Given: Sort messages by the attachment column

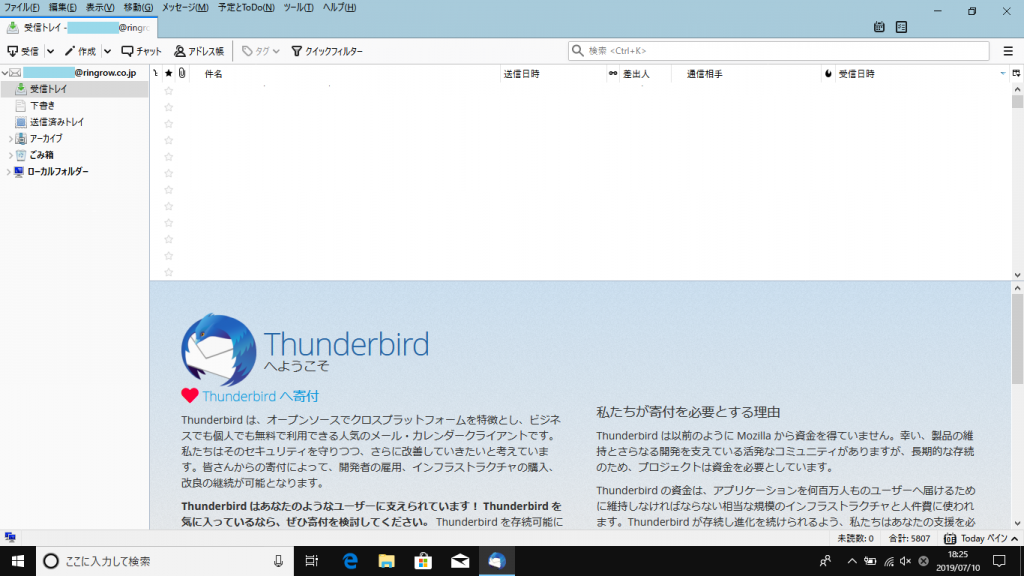Looking at the screenshot, I should (x=181, y=72).
